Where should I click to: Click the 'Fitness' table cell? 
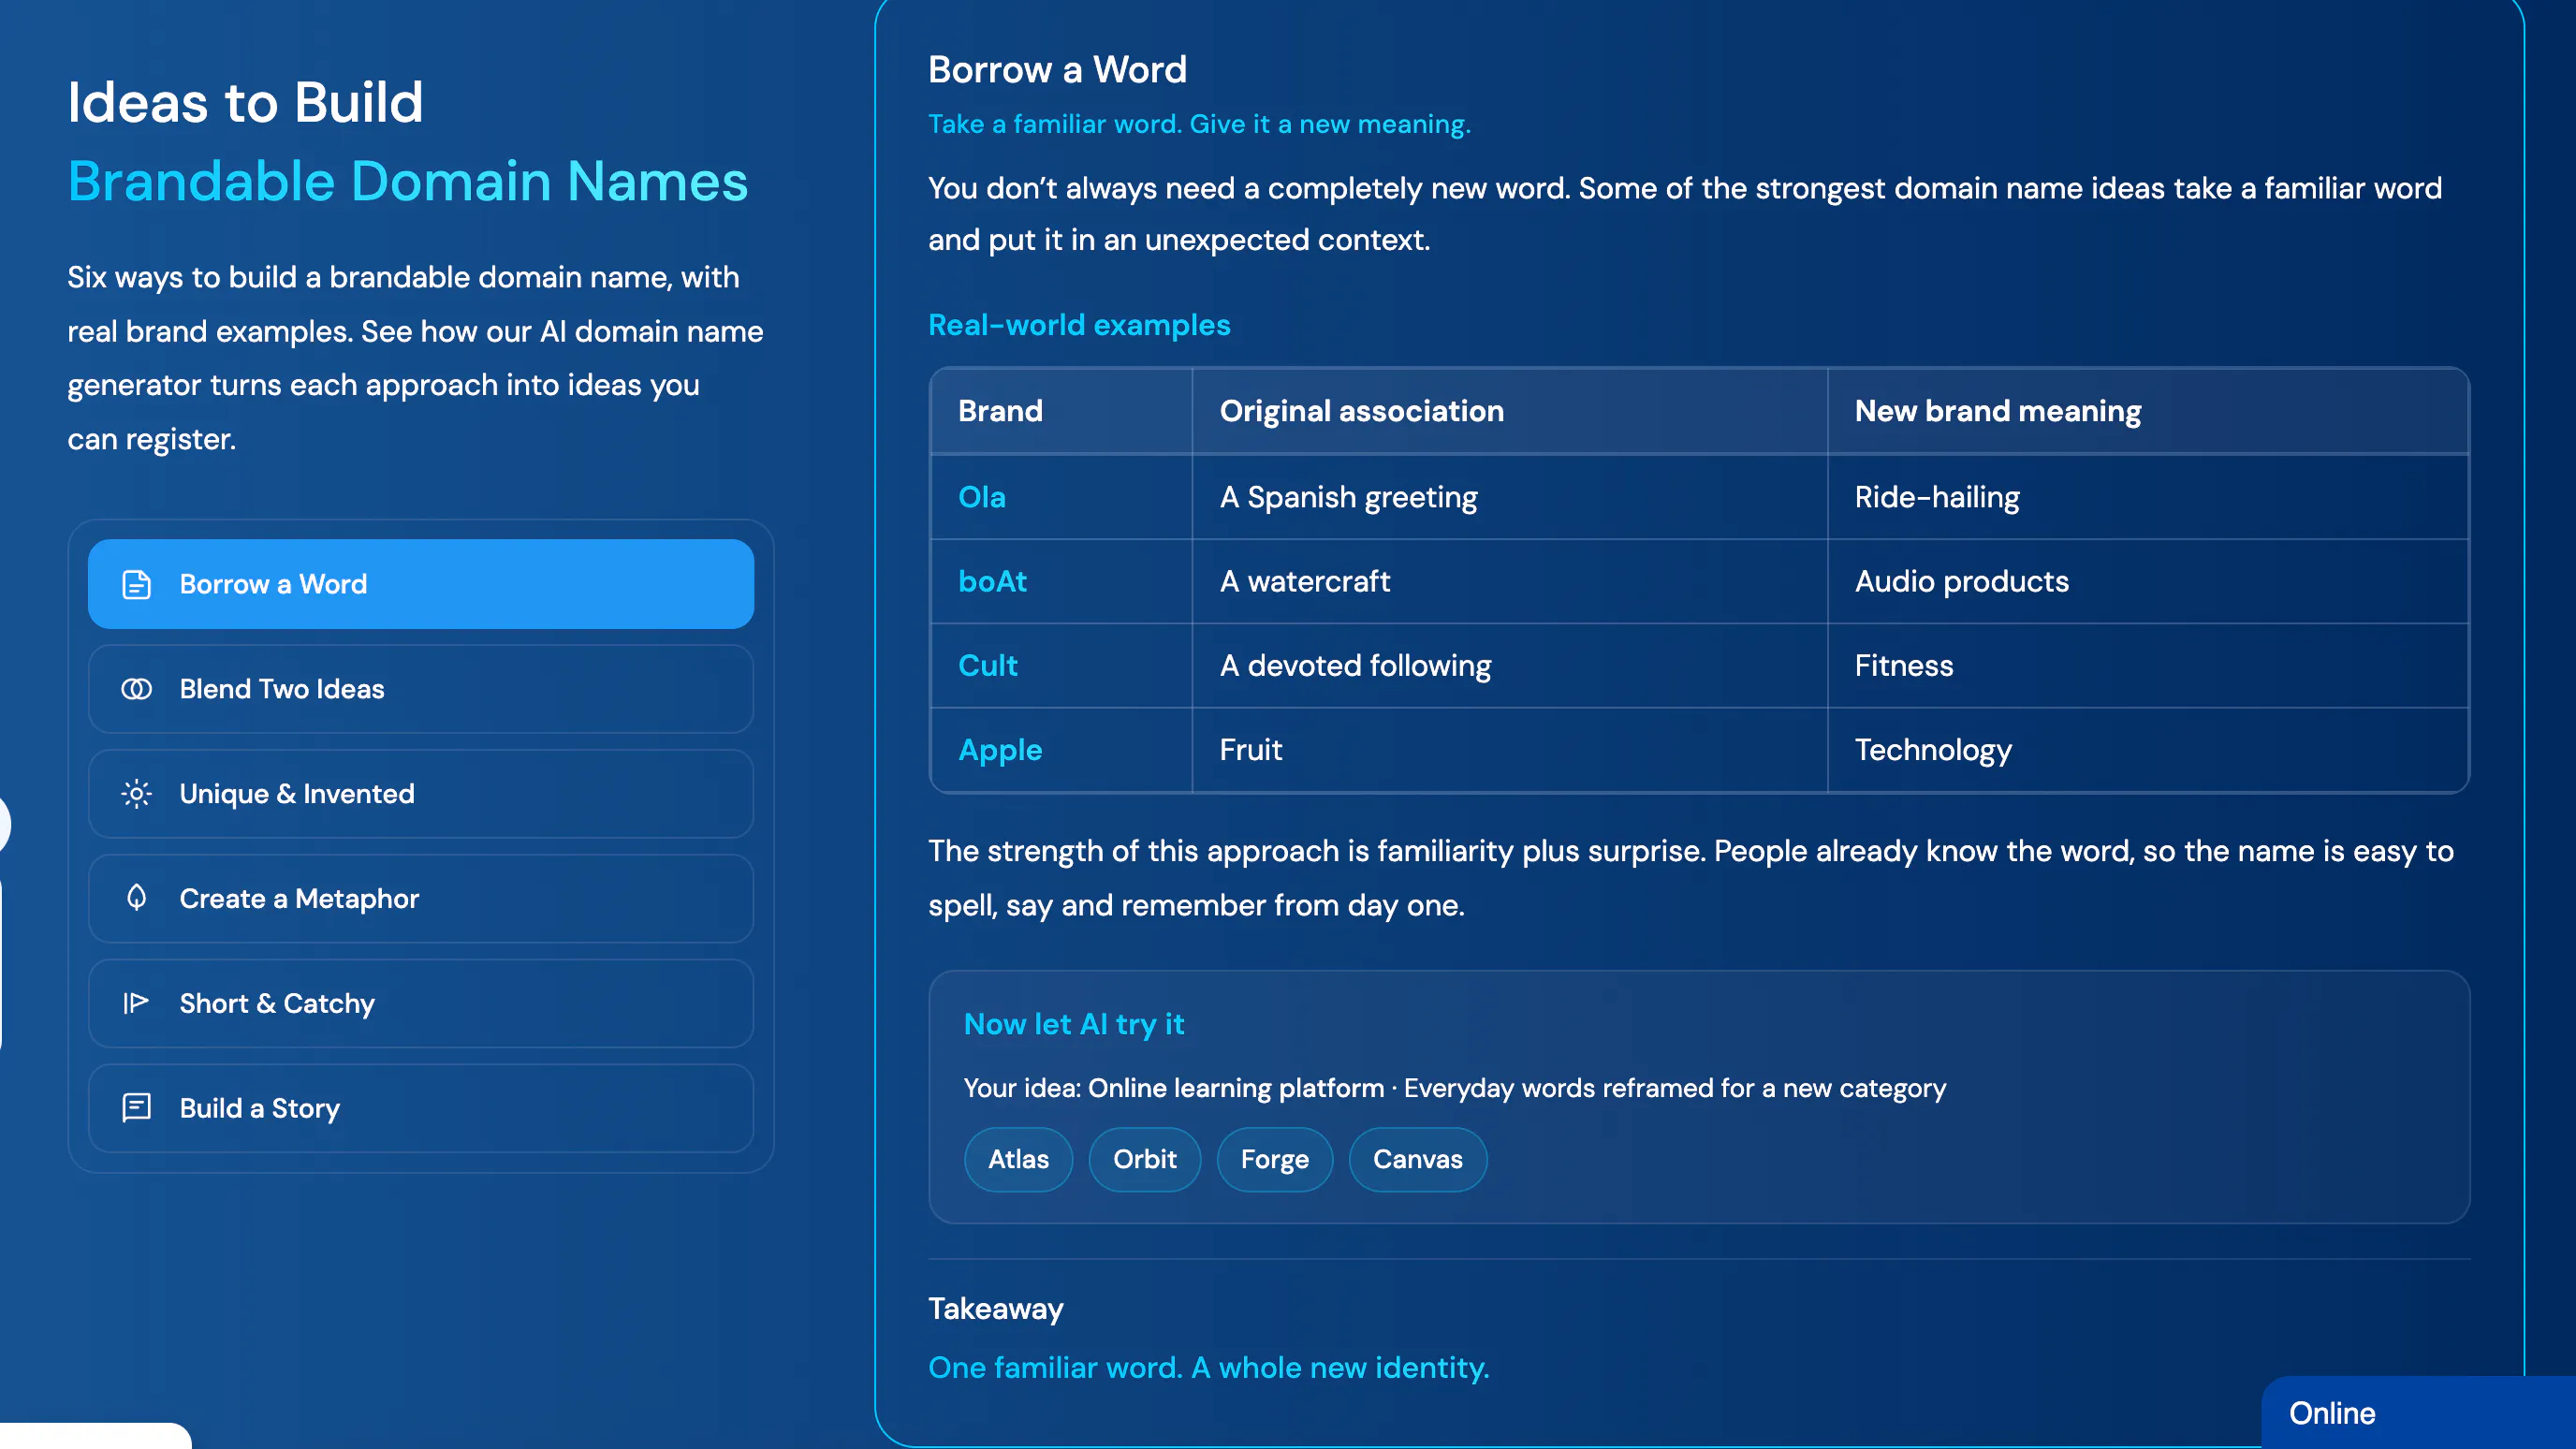coord(2148,665)
